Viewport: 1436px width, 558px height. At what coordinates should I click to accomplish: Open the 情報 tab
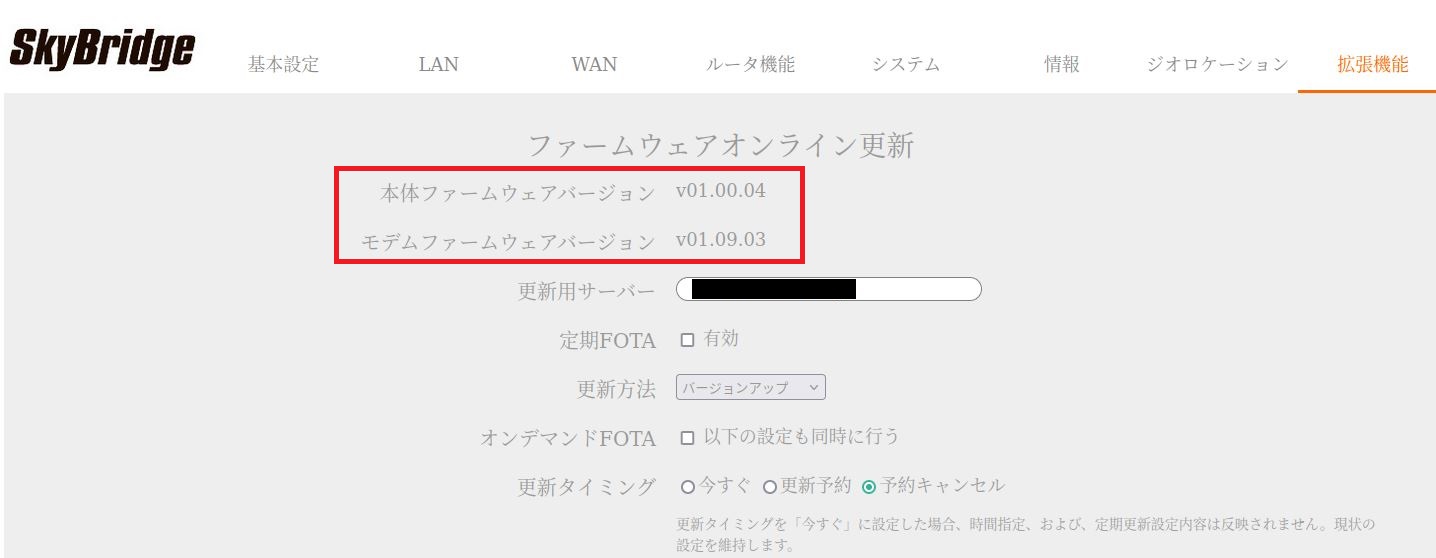[1061, 65]
